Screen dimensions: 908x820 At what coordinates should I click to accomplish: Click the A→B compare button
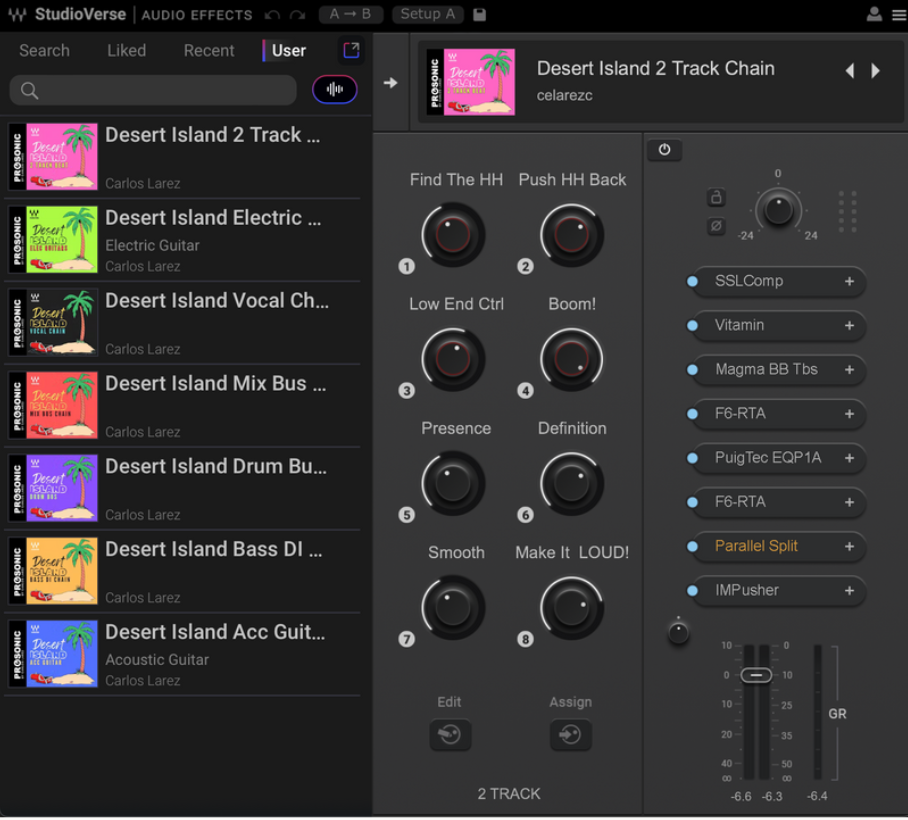tap(351, 14)
